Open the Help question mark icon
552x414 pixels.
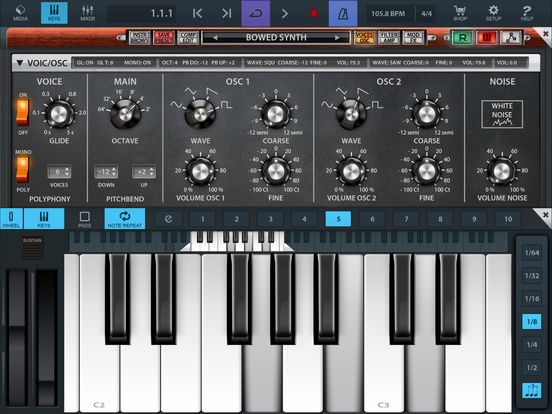coord(527,13)
